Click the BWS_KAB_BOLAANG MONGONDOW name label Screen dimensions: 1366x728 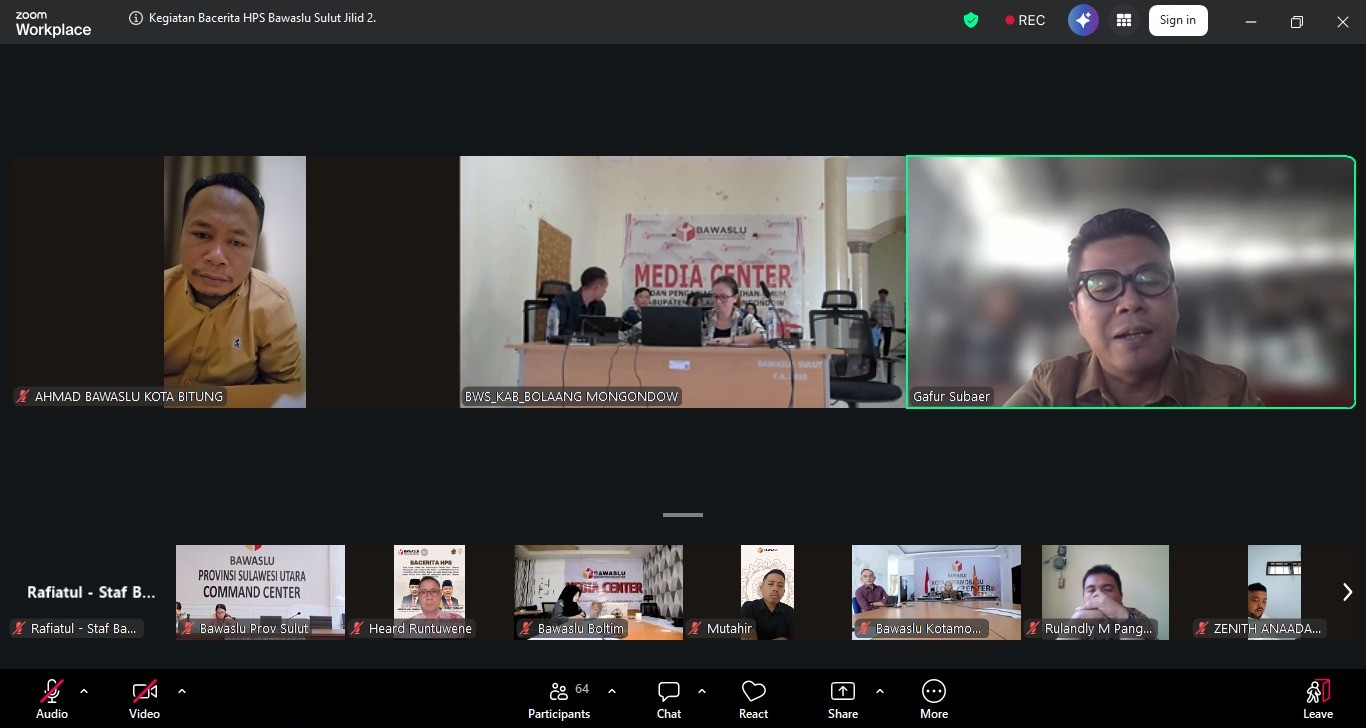click(572, 397)
